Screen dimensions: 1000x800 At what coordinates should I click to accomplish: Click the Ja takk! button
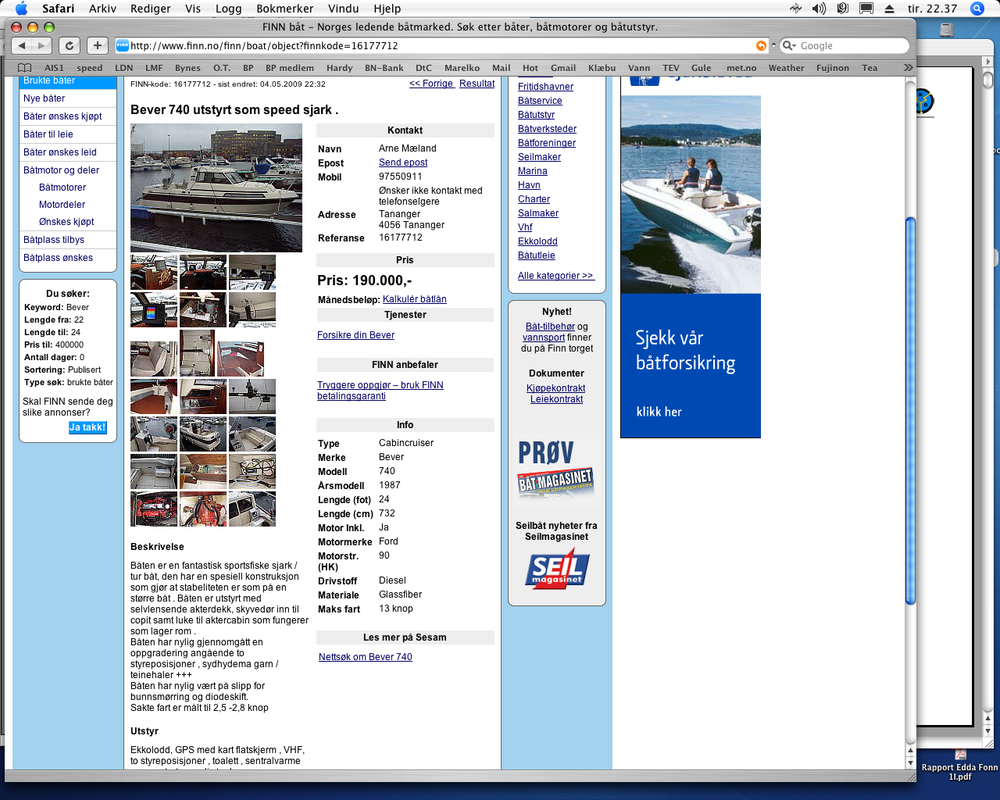click(87, 427)
